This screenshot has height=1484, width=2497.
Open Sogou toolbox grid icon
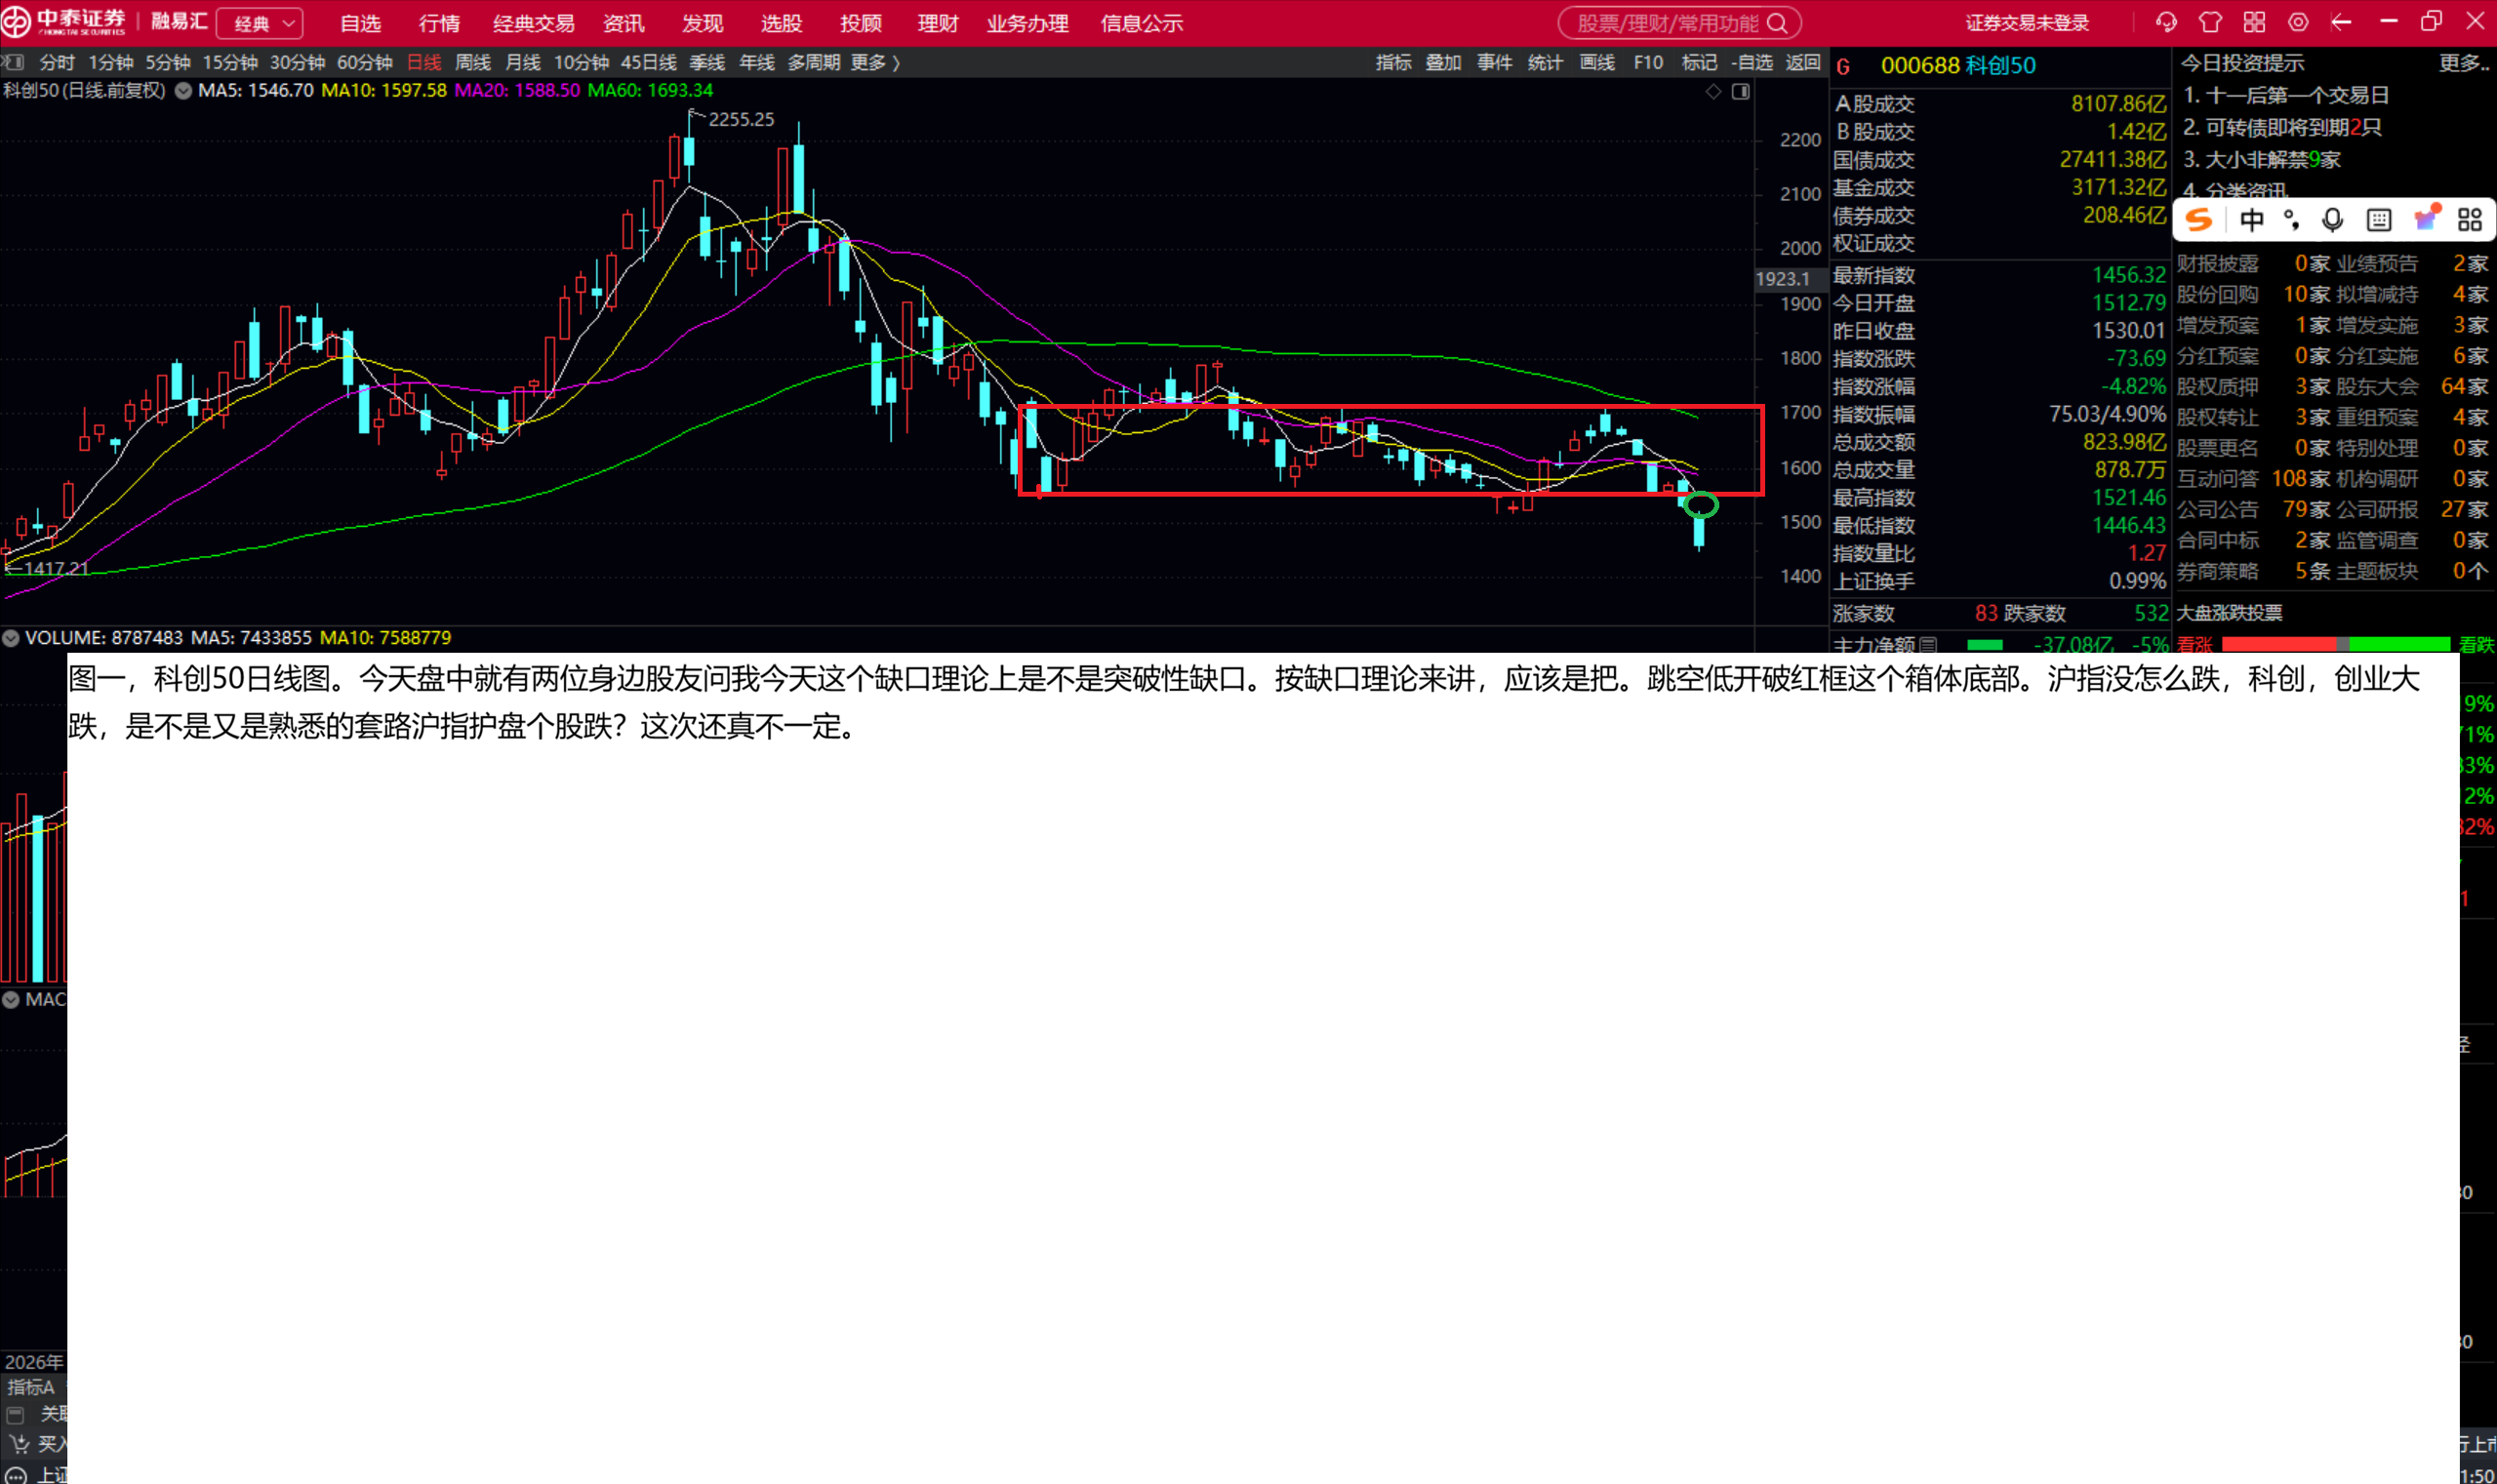(2469, 220)
